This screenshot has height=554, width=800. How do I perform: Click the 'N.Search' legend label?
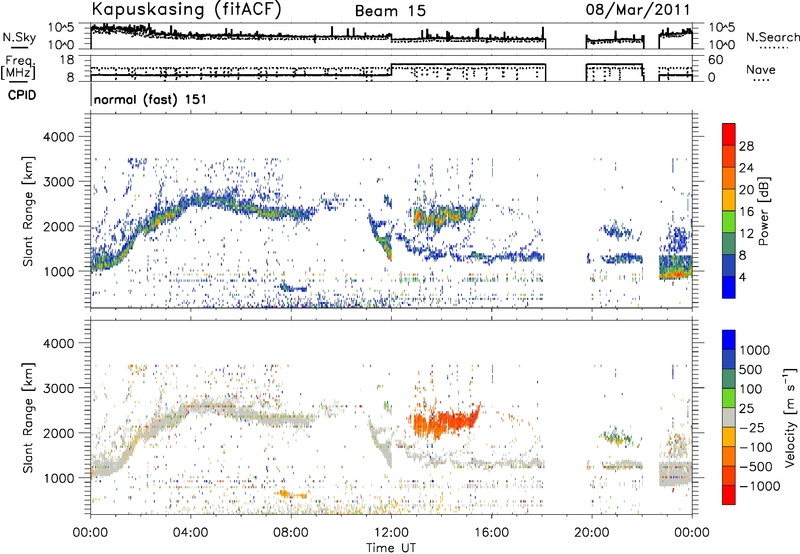tap(772, 37)
